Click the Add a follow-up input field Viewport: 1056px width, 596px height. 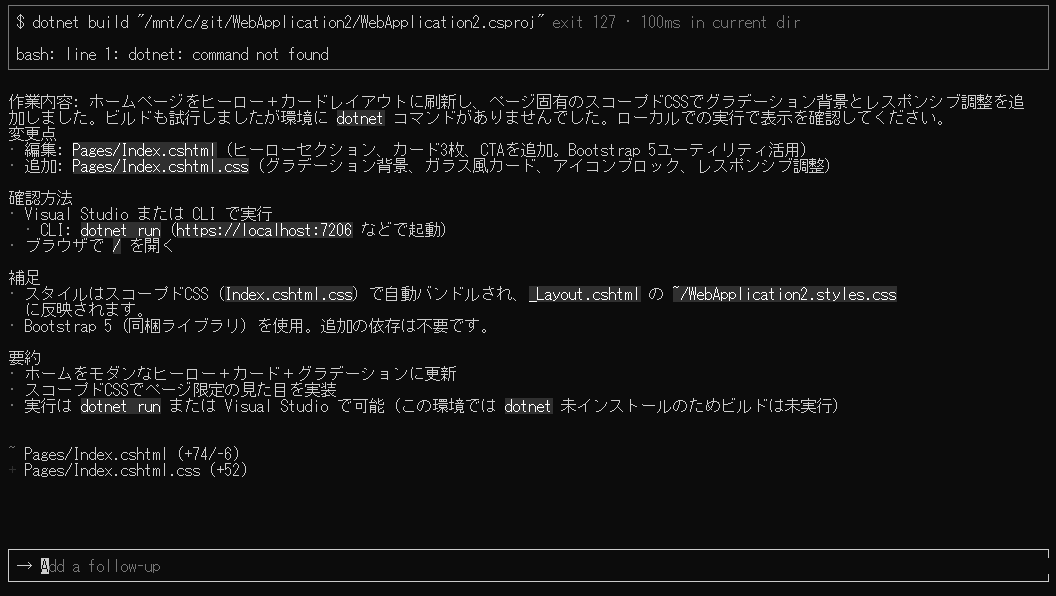528,566
